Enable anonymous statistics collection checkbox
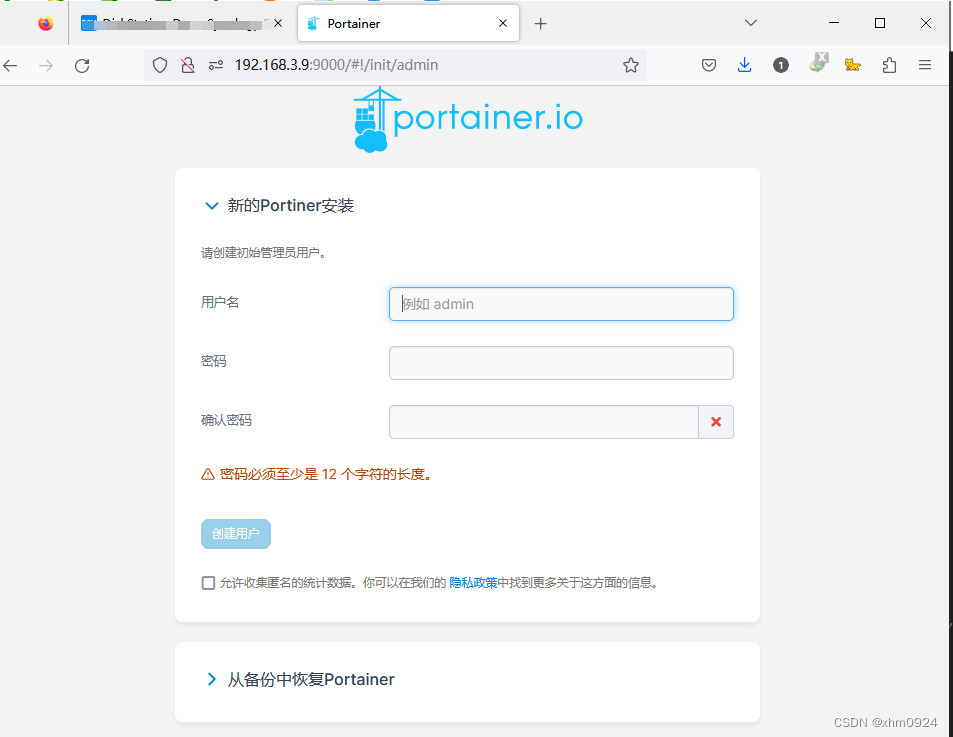 (x=208, y=583)
